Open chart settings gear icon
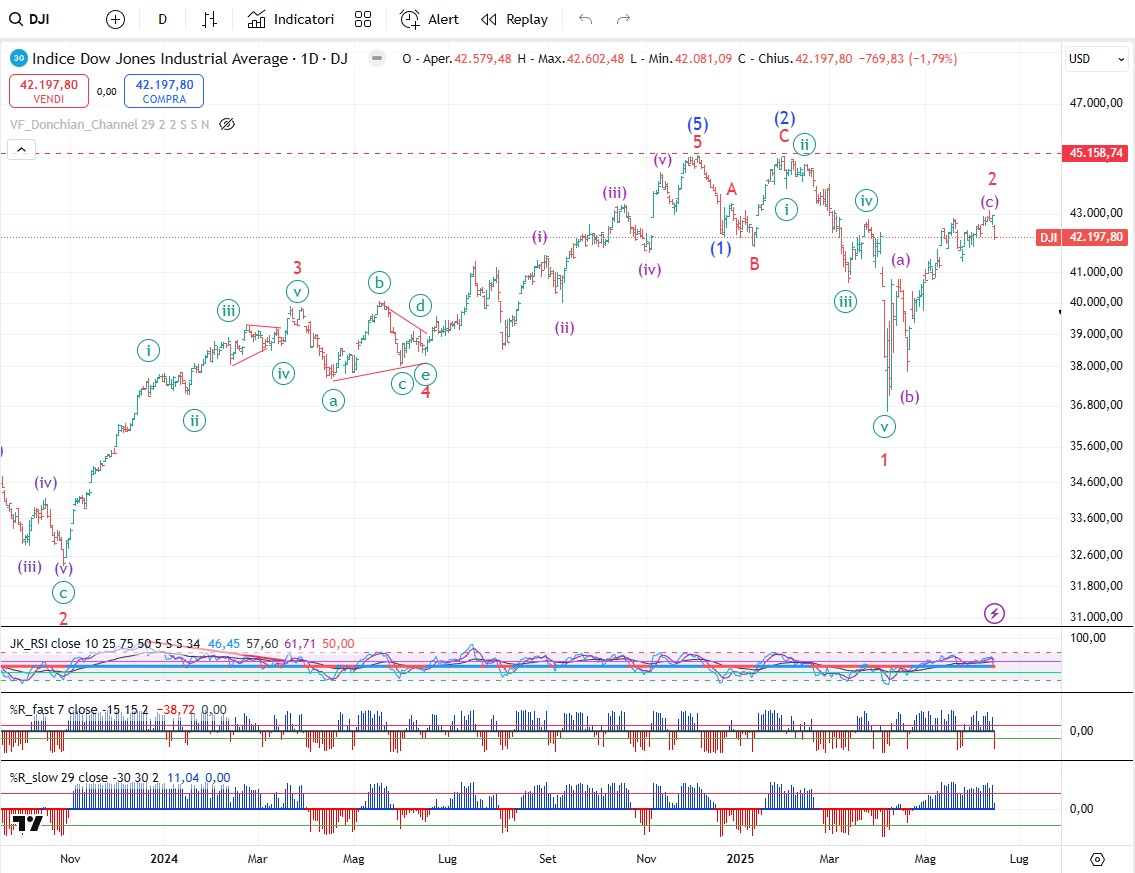The height and width of the screenshot is (873, 1135). click(x=1097, y=859)
